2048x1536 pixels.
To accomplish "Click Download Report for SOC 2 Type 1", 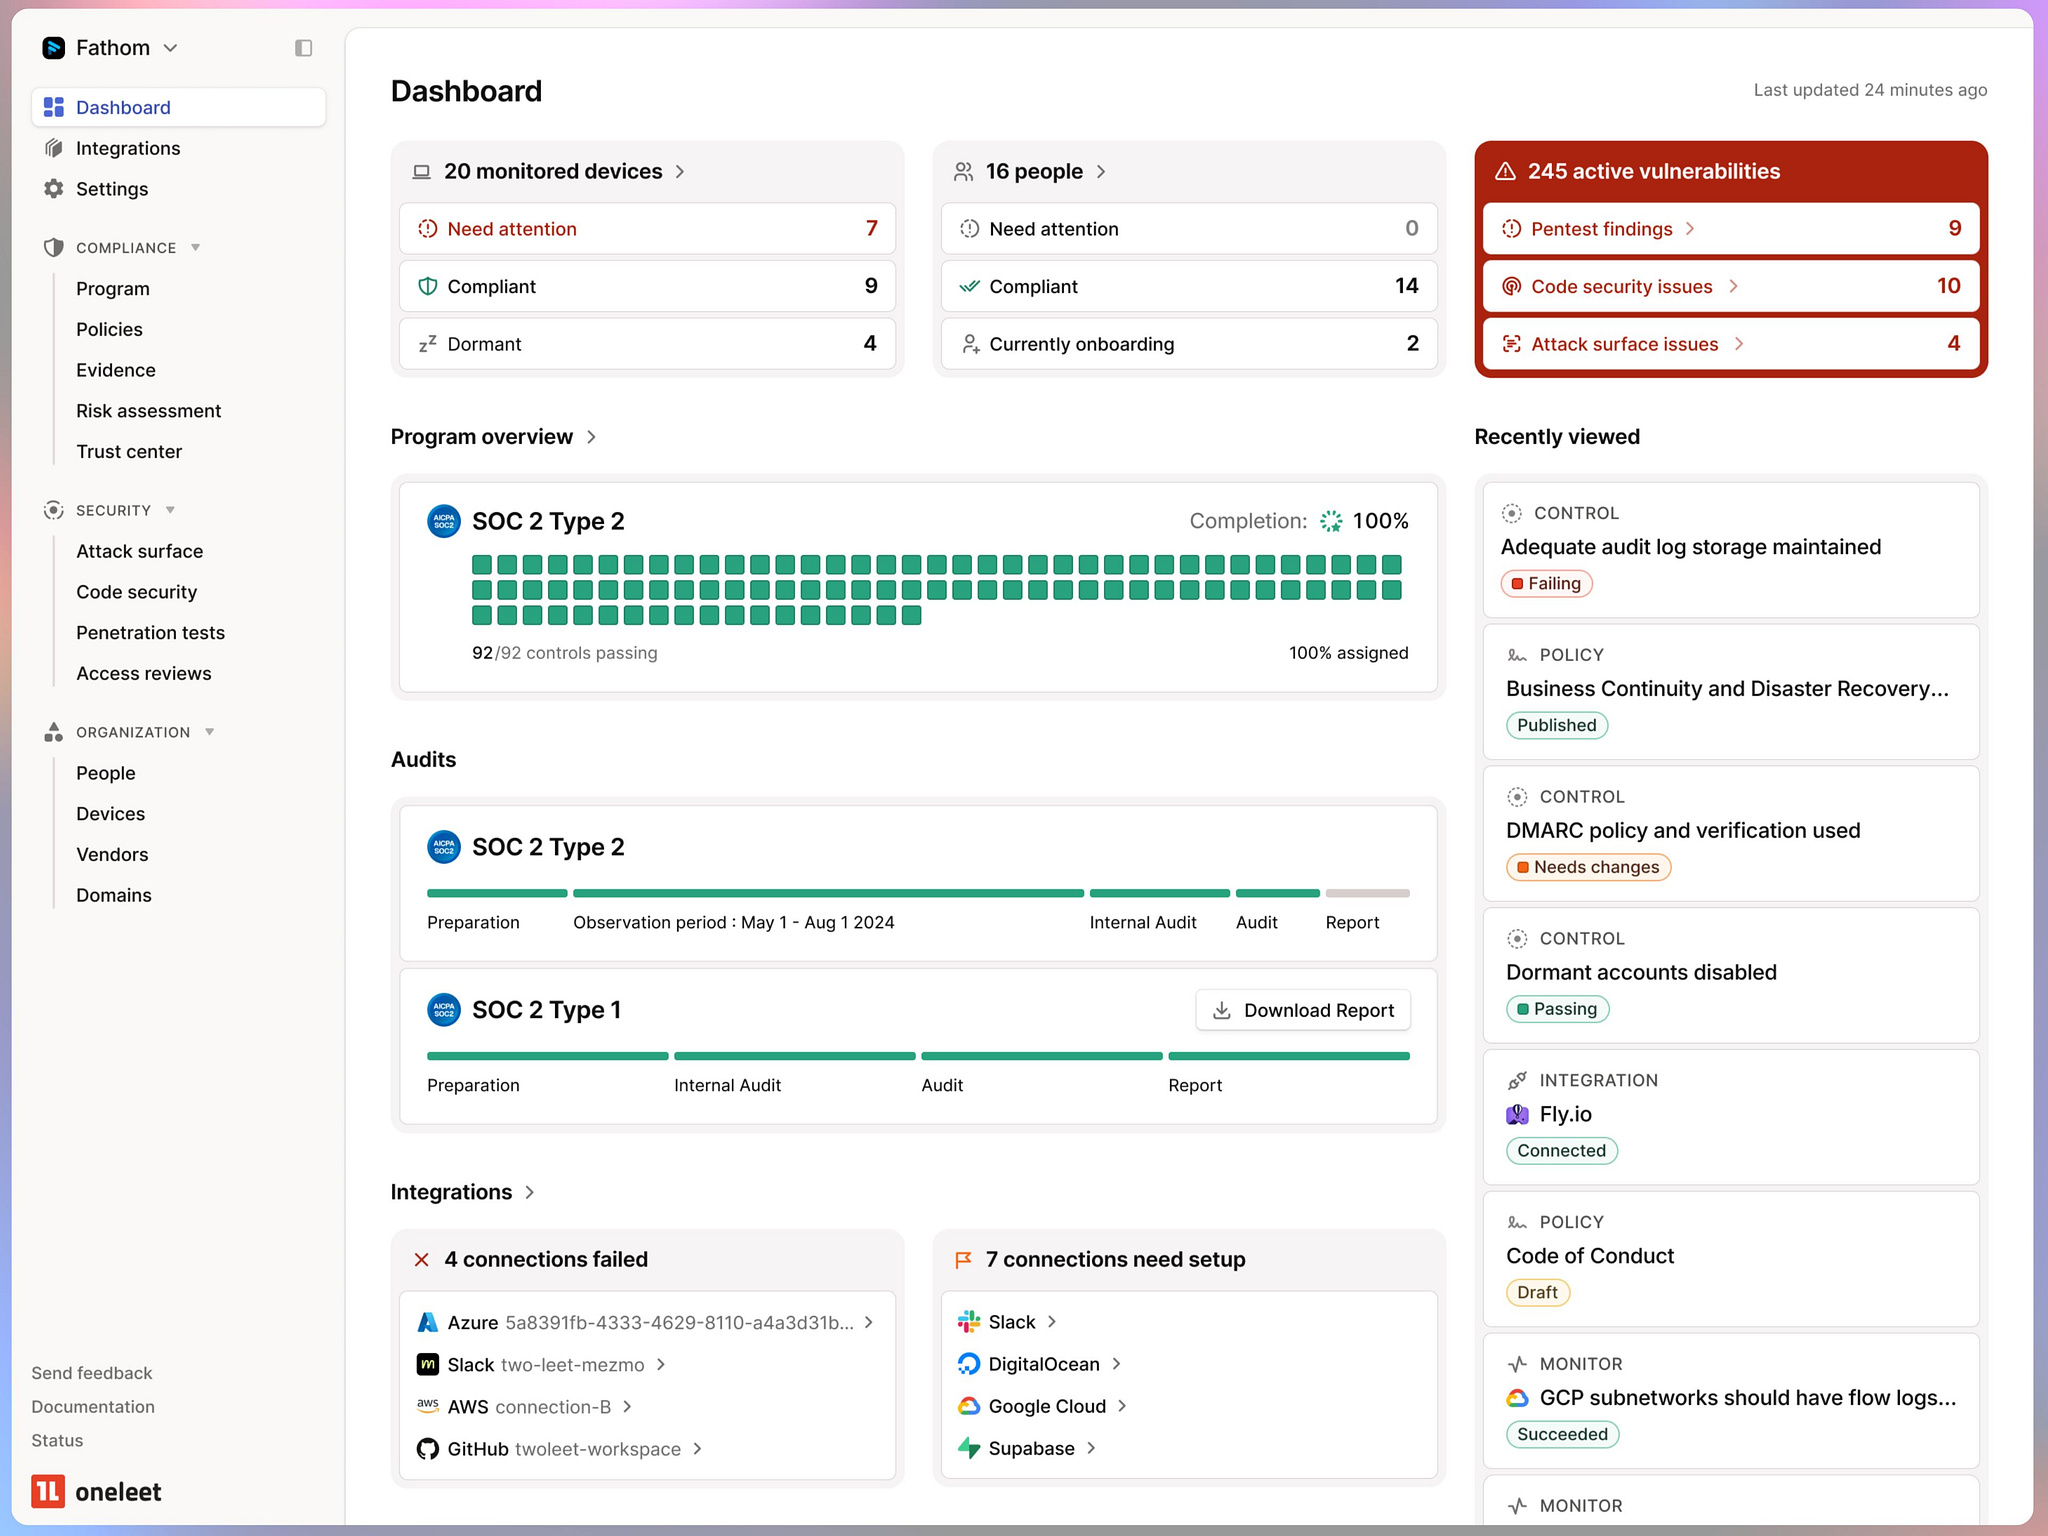I will (x=1302, y=1010).
